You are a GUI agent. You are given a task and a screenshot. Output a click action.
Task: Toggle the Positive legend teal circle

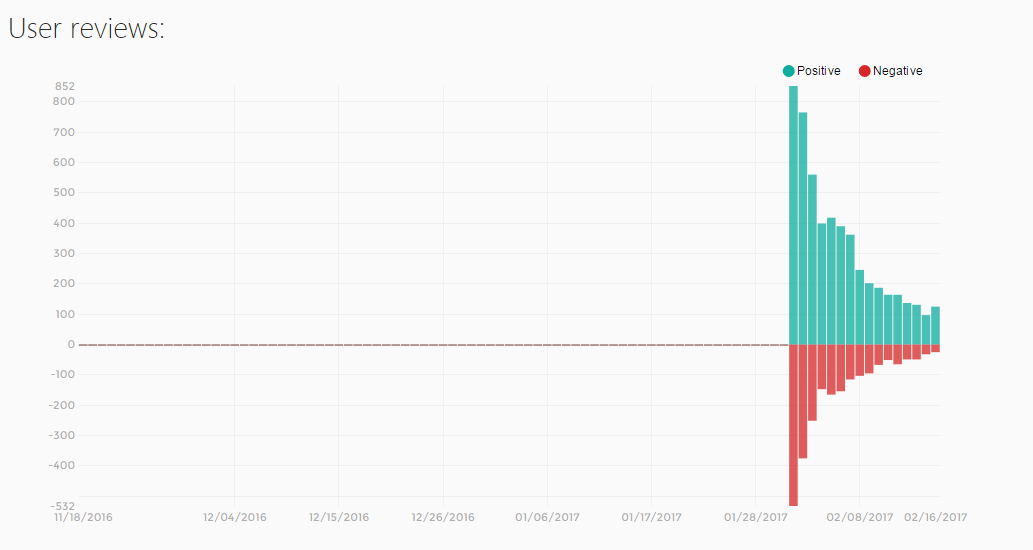(x=789, y=71)
